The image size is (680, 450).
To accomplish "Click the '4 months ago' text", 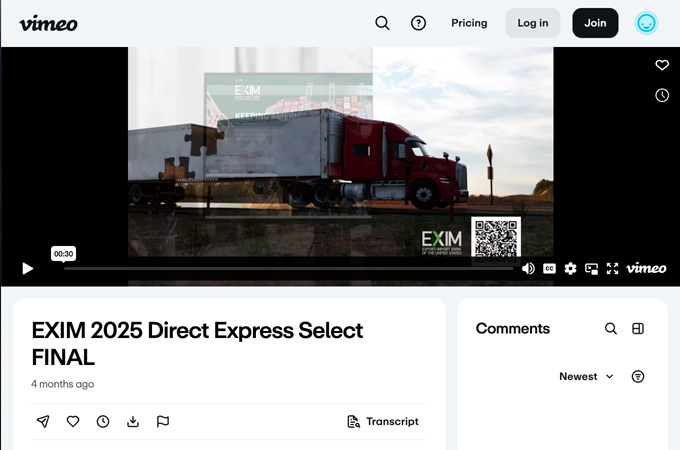I will coord(62,384).
